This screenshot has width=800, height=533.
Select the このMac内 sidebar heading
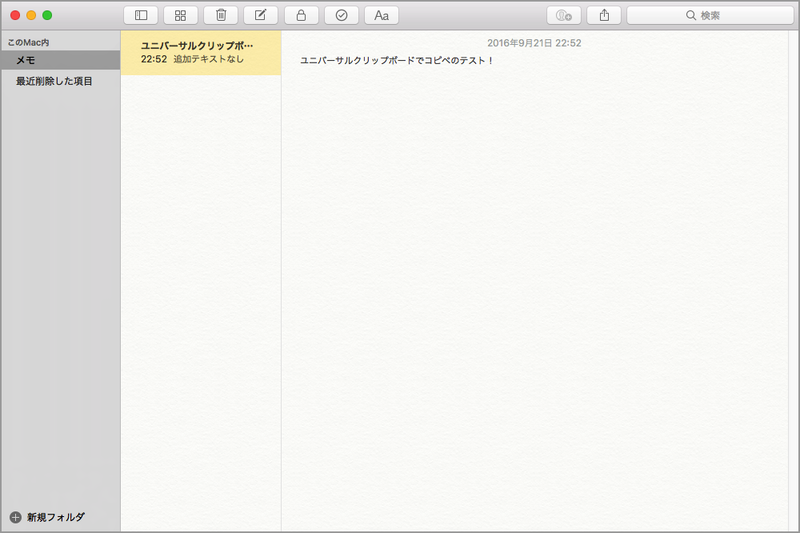[29, 42]
